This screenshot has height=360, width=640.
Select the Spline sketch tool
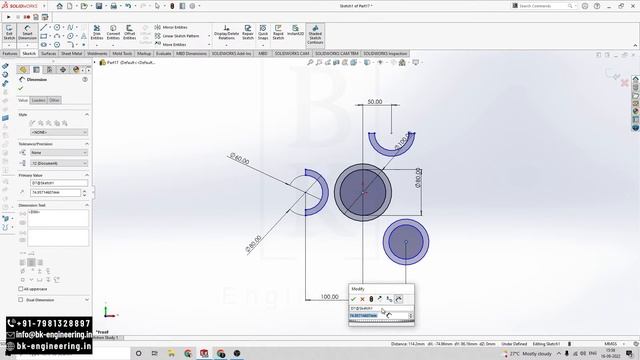[x=70, y=27]
